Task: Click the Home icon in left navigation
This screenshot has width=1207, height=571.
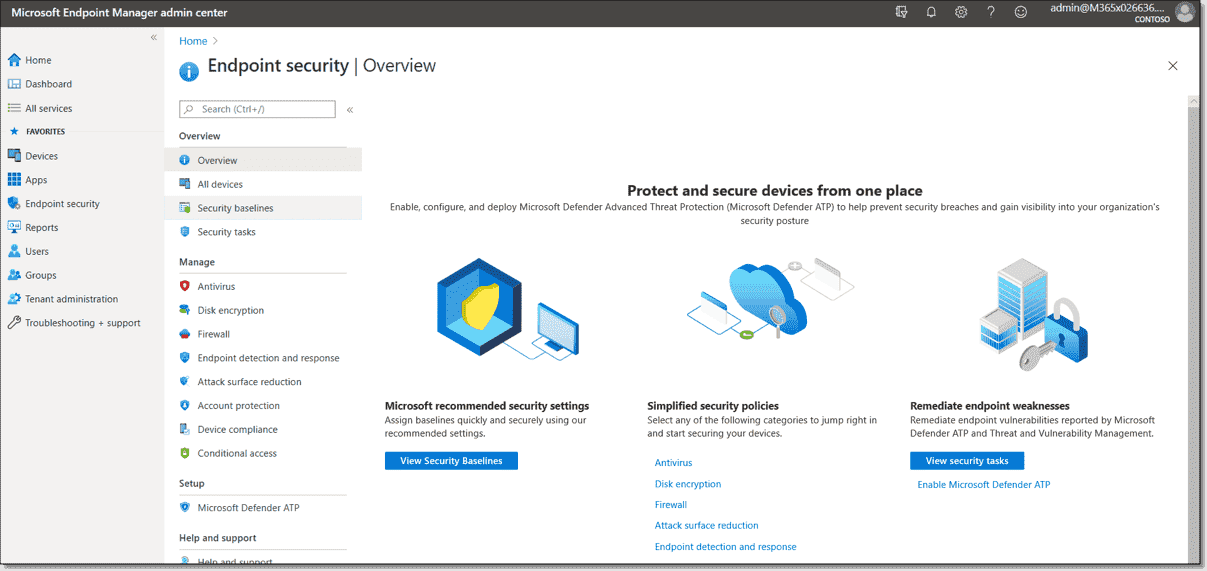Action: click(x=14, y=60)
